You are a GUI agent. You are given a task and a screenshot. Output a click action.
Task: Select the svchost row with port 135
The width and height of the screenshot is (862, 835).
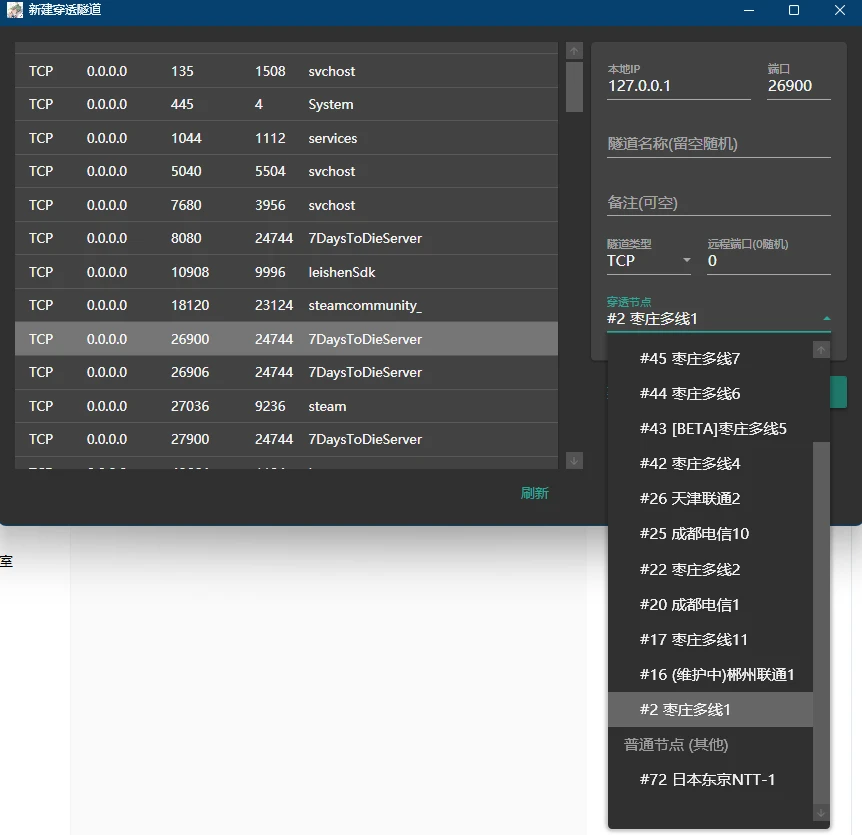point(286,71)
